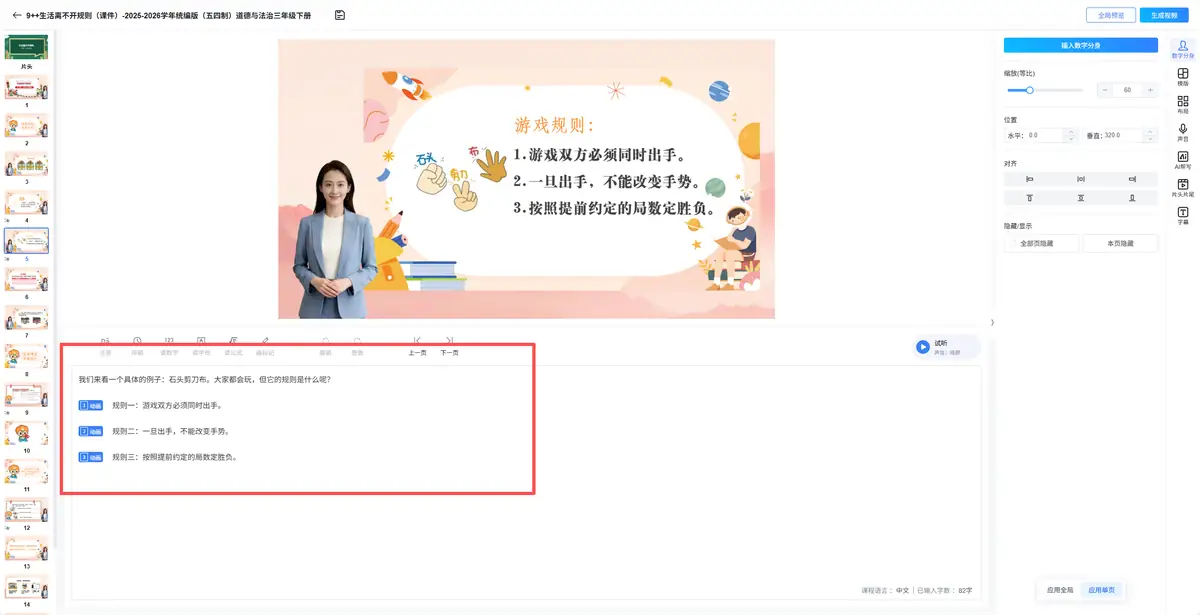The width and height of the screenshot is (1200, 615).
Task: Click the script line starting 我们来看一个具体的例子
Action: (205, 379)
